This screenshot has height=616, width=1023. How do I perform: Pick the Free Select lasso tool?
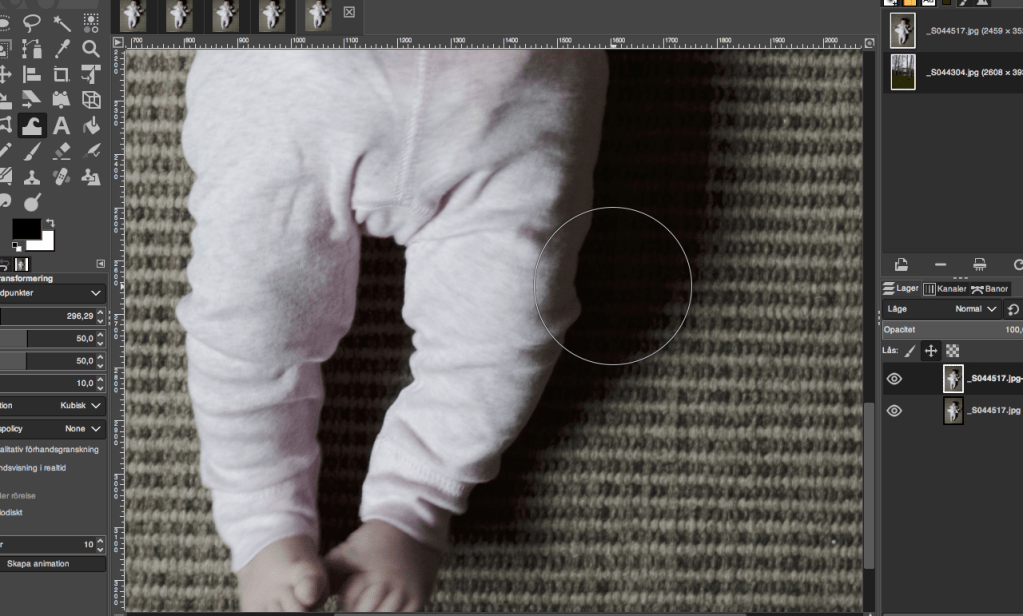pyautogui.click(x=32, y=22)
